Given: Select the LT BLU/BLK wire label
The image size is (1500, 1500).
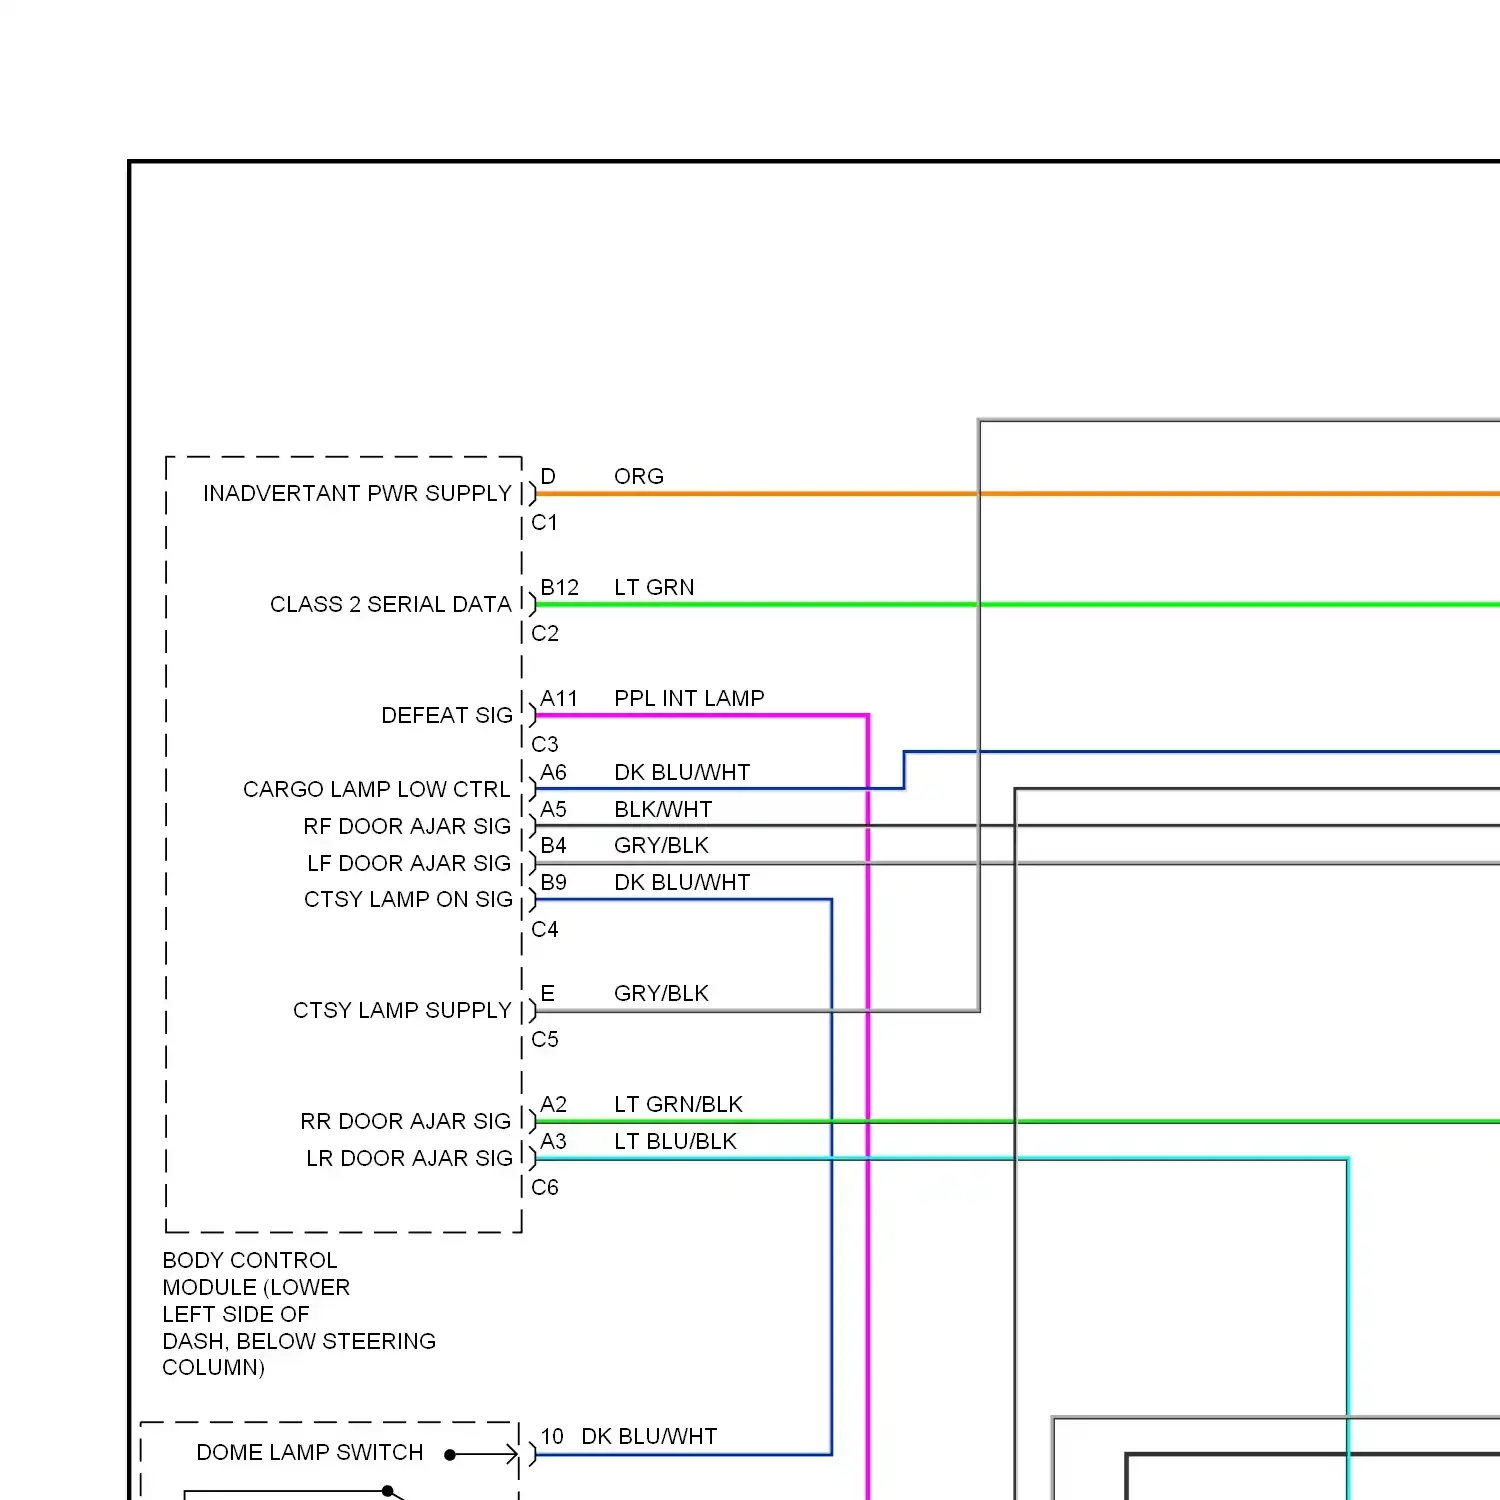Looking at the screenshot, I should [675, 1142].
